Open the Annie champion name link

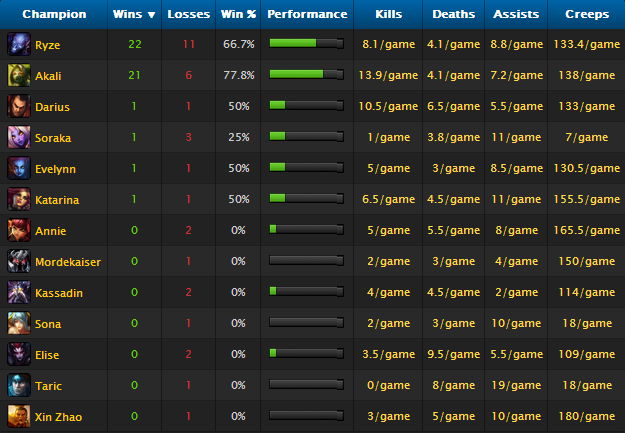tap(50, 231)
